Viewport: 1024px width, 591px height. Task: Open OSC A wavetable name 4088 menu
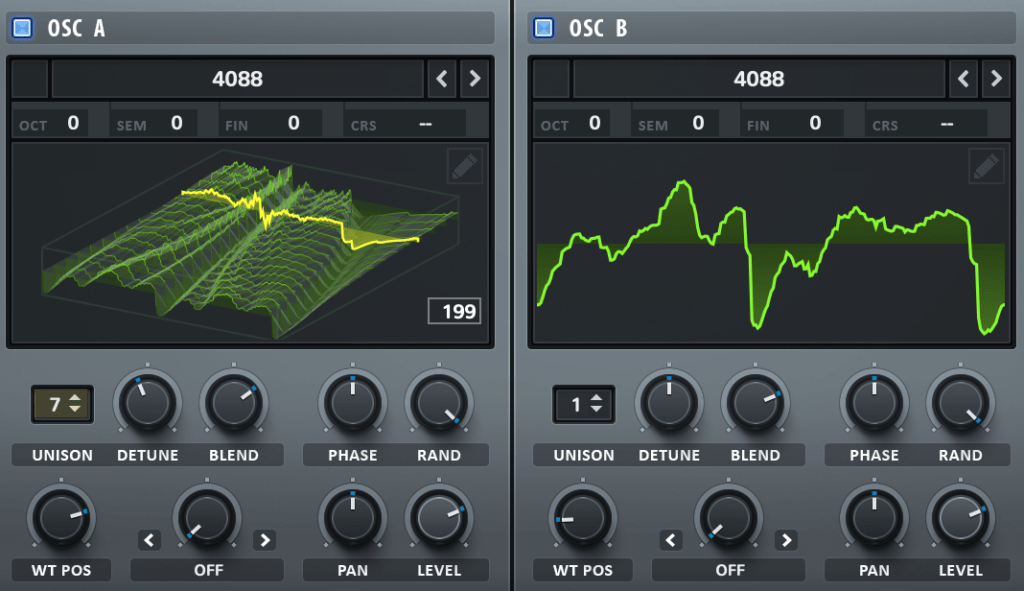point(238,79)
